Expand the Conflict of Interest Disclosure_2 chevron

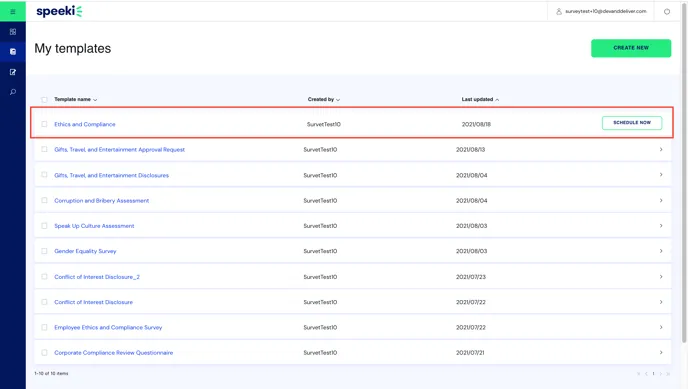coord(661,277)
